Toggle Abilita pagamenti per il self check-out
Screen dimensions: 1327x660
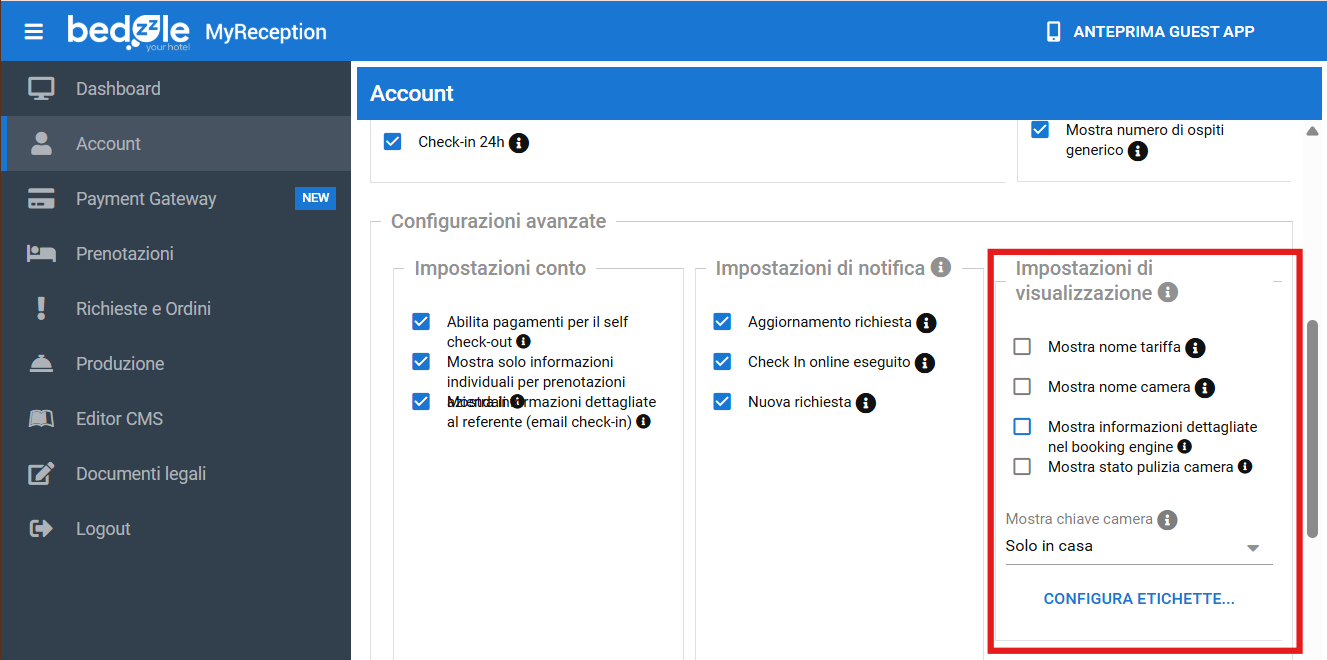pos(421,322)
